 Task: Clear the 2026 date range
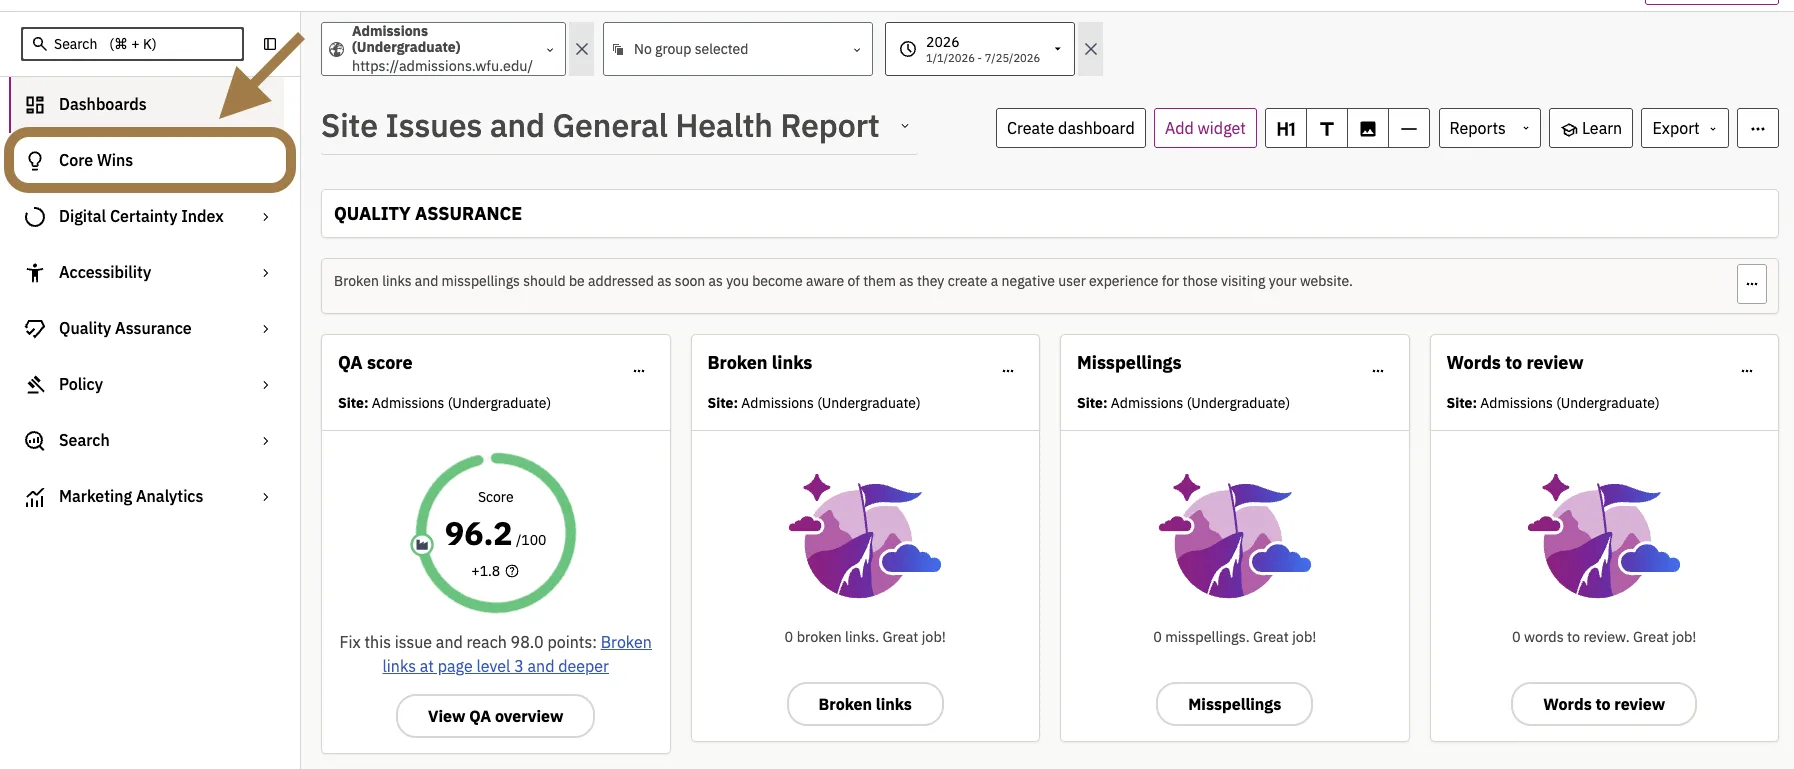pyautogui.click(x=1091, y=49)
